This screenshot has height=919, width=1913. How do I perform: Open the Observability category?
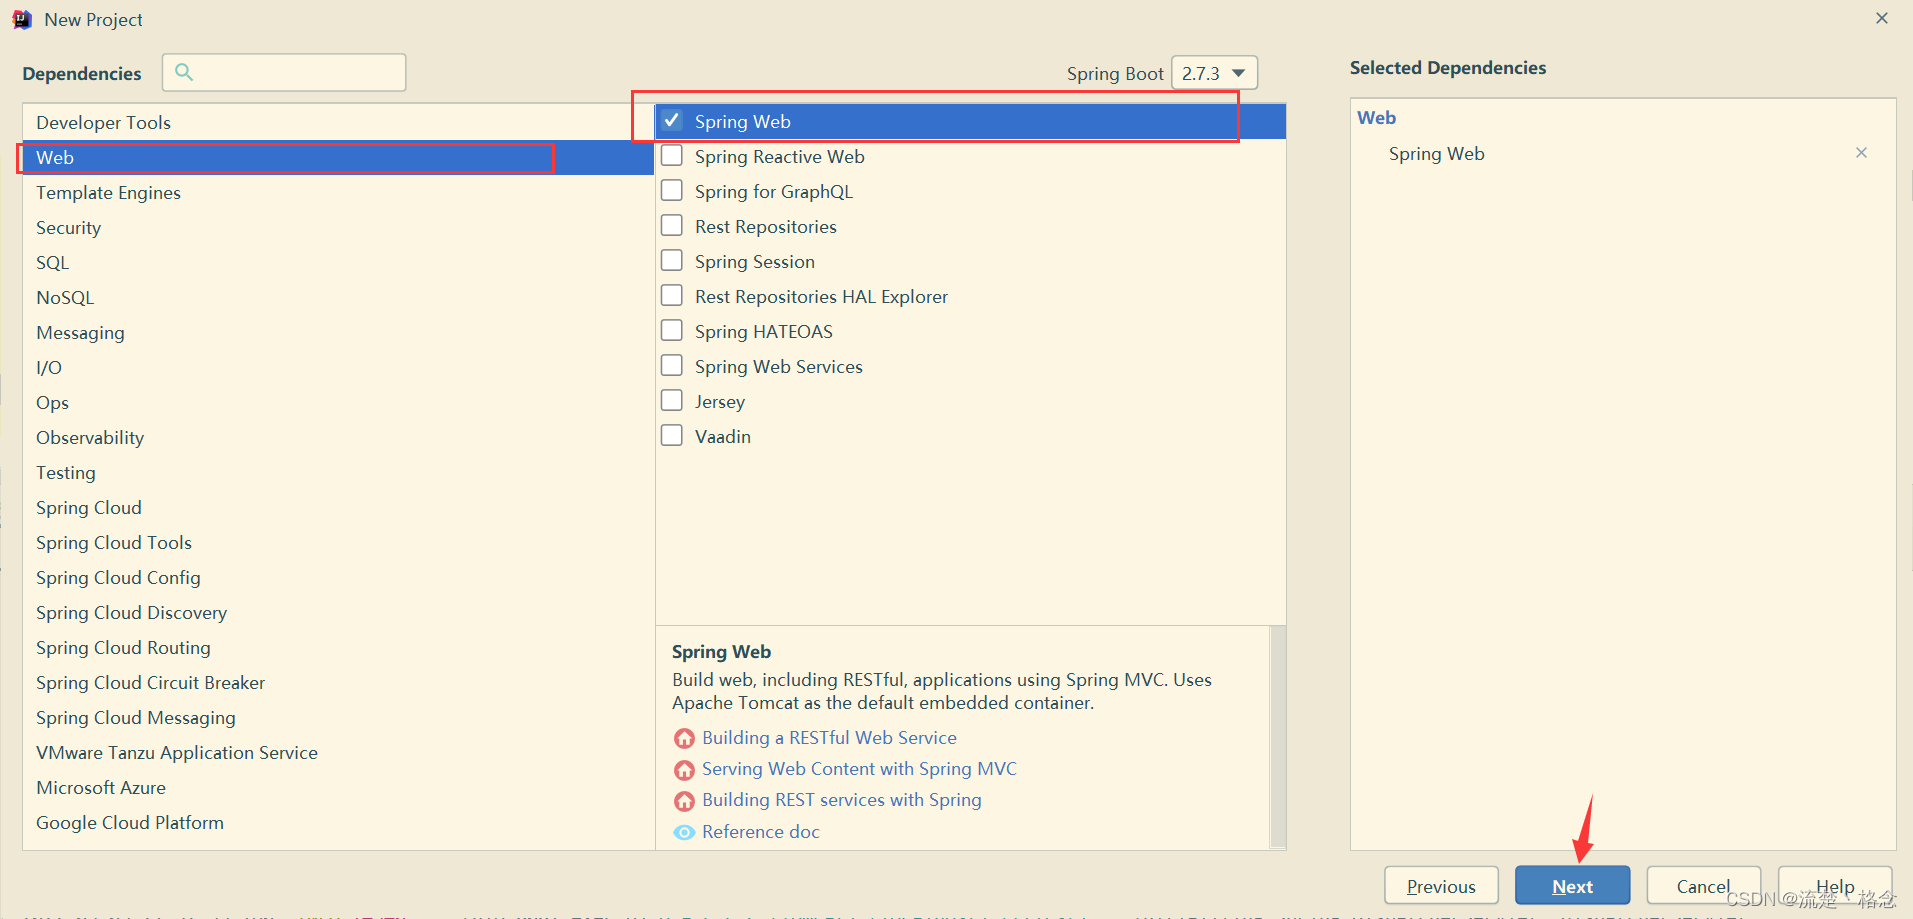338,437
